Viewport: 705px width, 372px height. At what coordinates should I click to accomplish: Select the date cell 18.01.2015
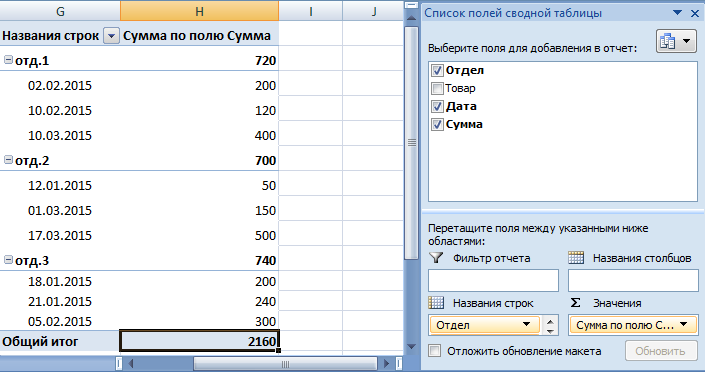click(60, 281)
